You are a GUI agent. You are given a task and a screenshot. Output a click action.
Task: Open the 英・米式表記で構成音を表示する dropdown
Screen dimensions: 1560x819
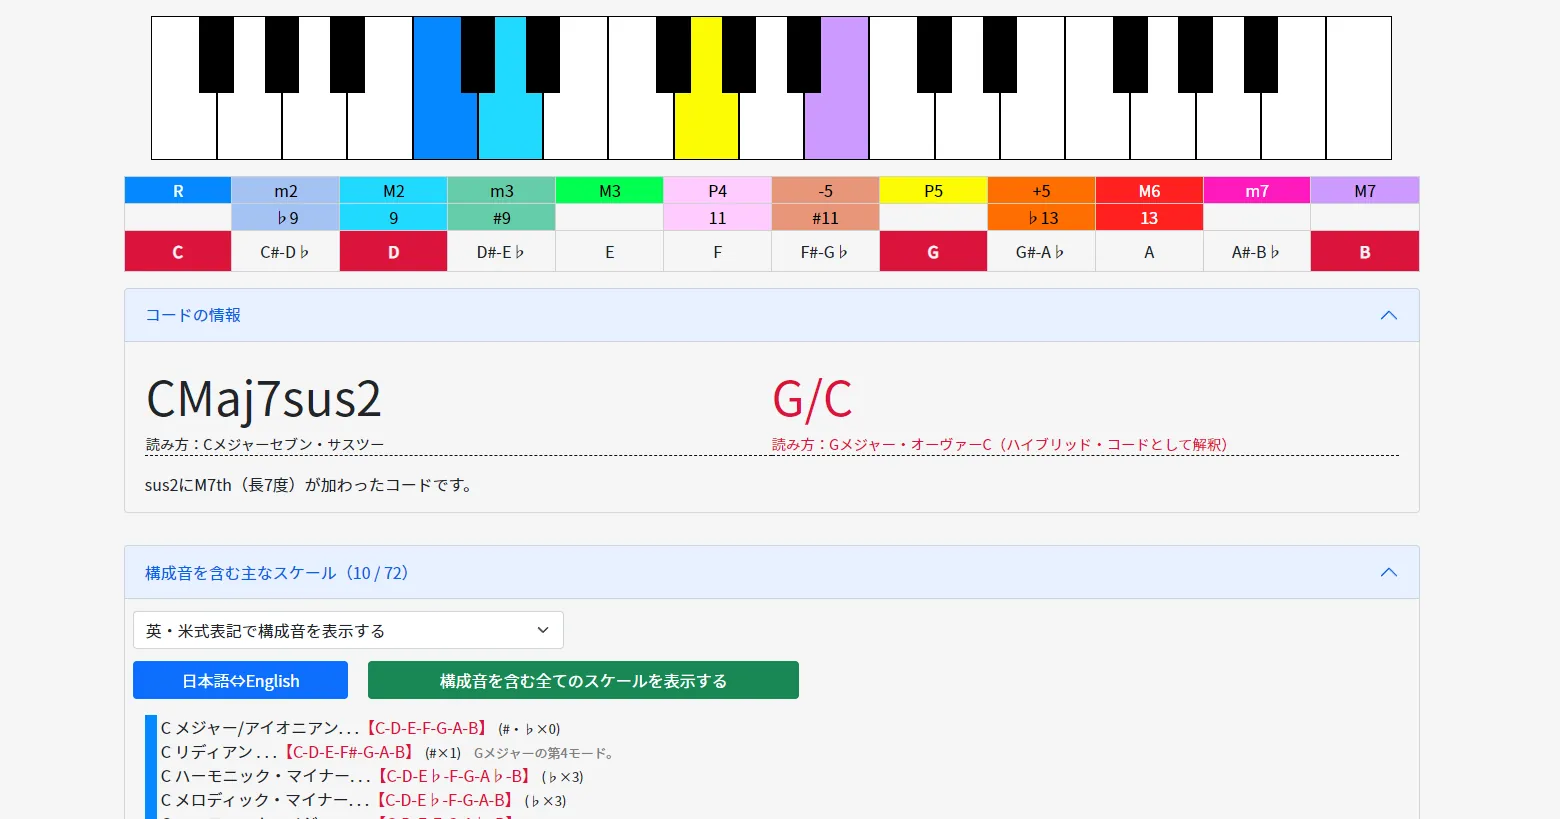348,630
